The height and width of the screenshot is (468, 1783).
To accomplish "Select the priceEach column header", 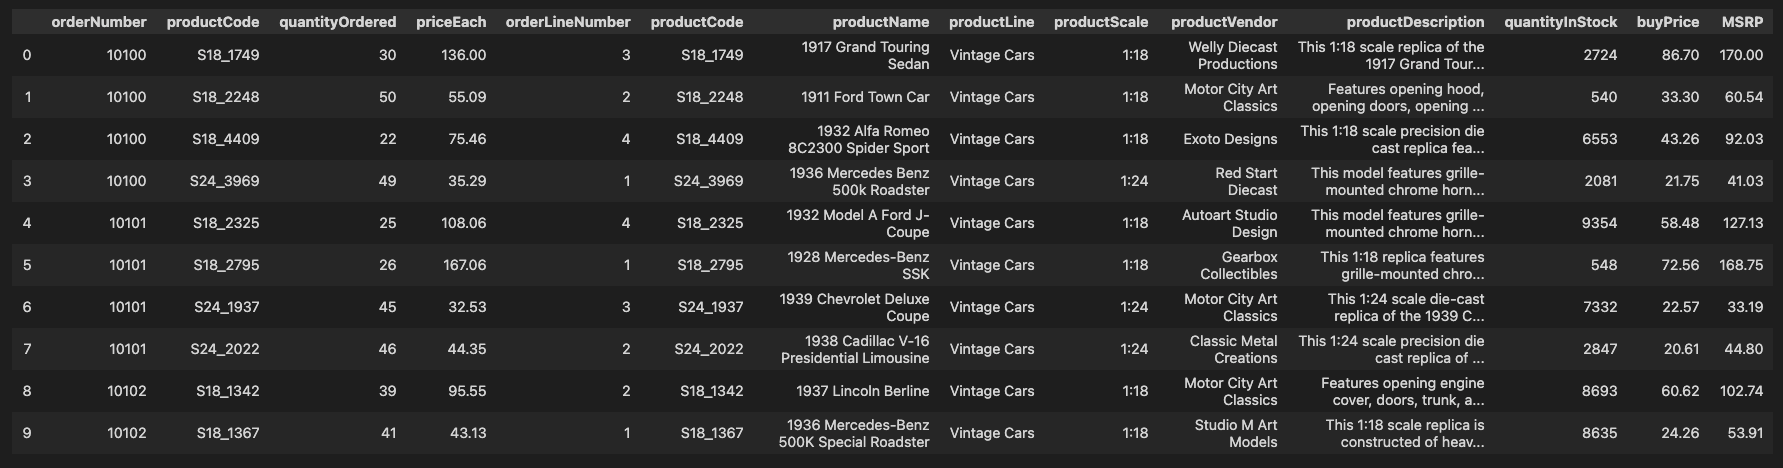I will (451, 22).
